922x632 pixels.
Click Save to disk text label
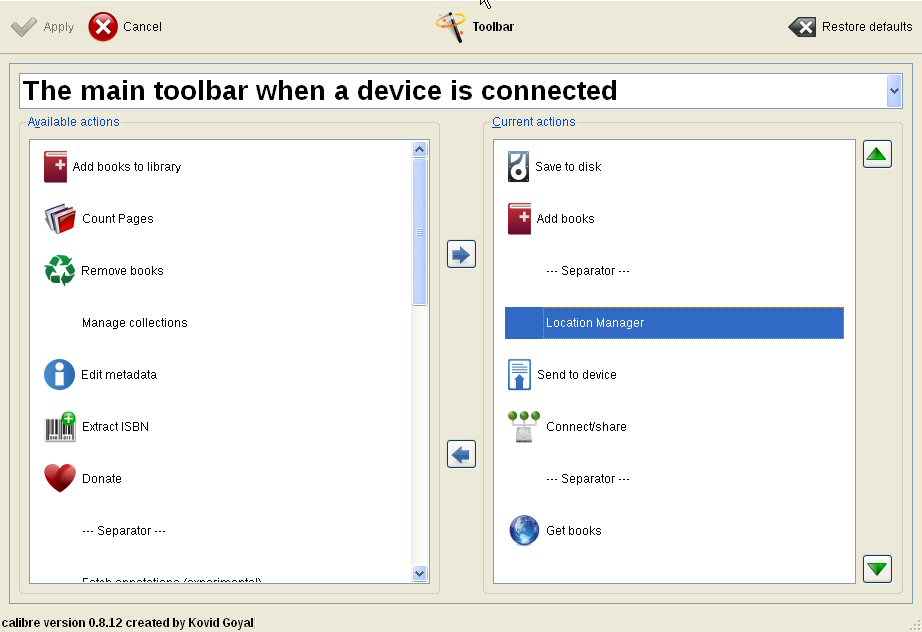pyautogui.click(x=568, y=167)
